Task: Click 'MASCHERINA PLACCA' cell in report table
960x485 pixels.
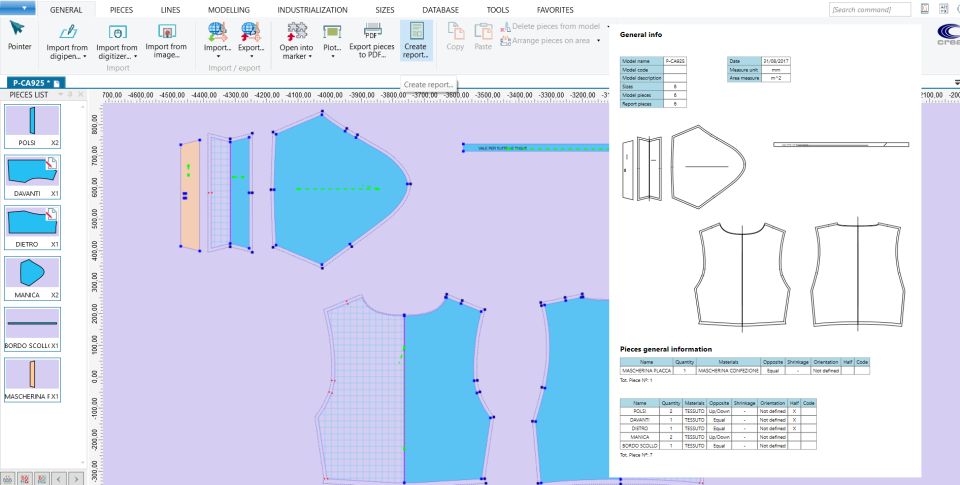Action: pos(646,370)
